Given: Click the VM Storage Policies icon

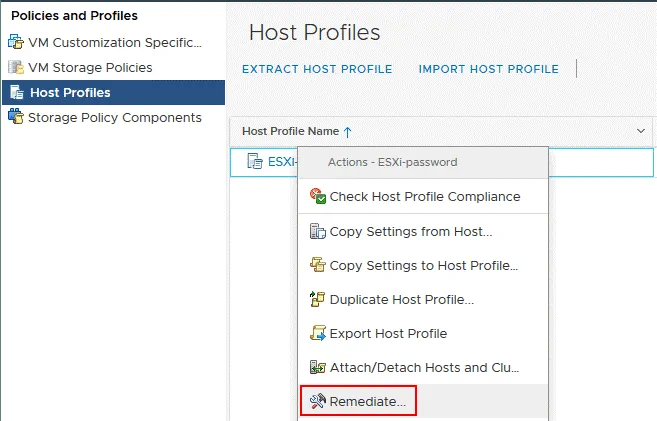Looking at the screenshot, I should coord(15,68).
